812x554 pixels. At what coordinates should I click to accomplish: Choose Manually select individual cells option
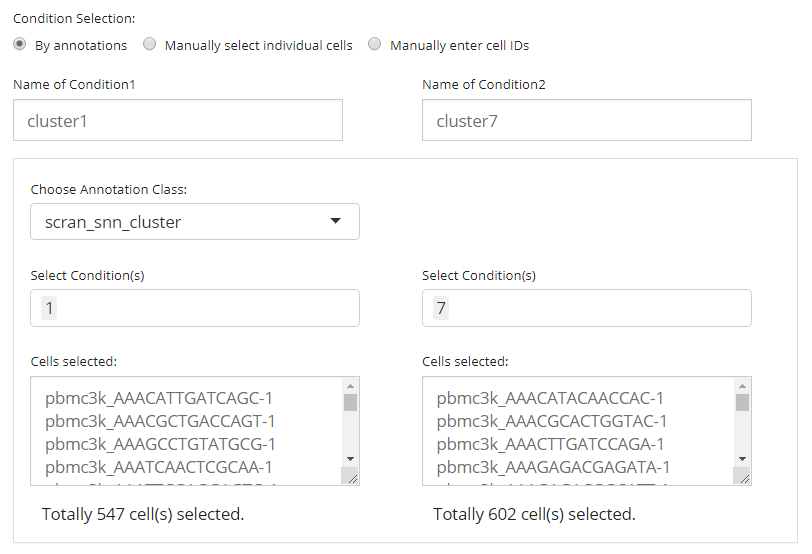149,45
